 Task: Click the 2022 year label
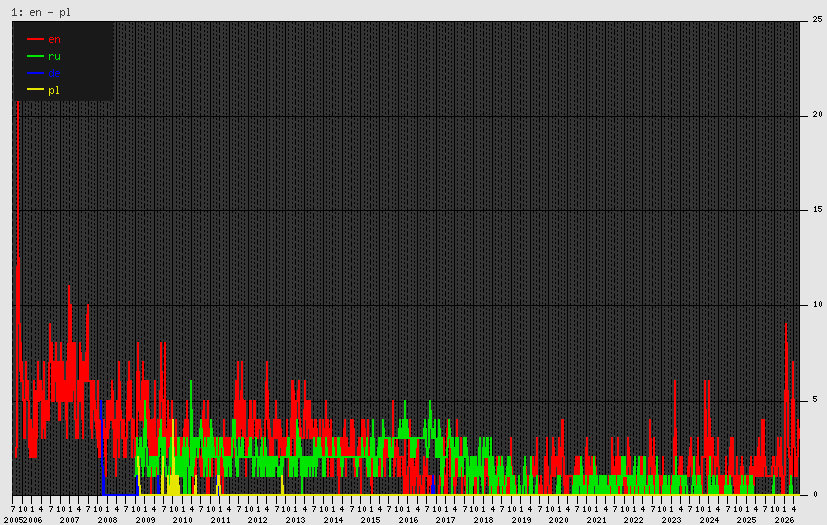click(633, 520)
